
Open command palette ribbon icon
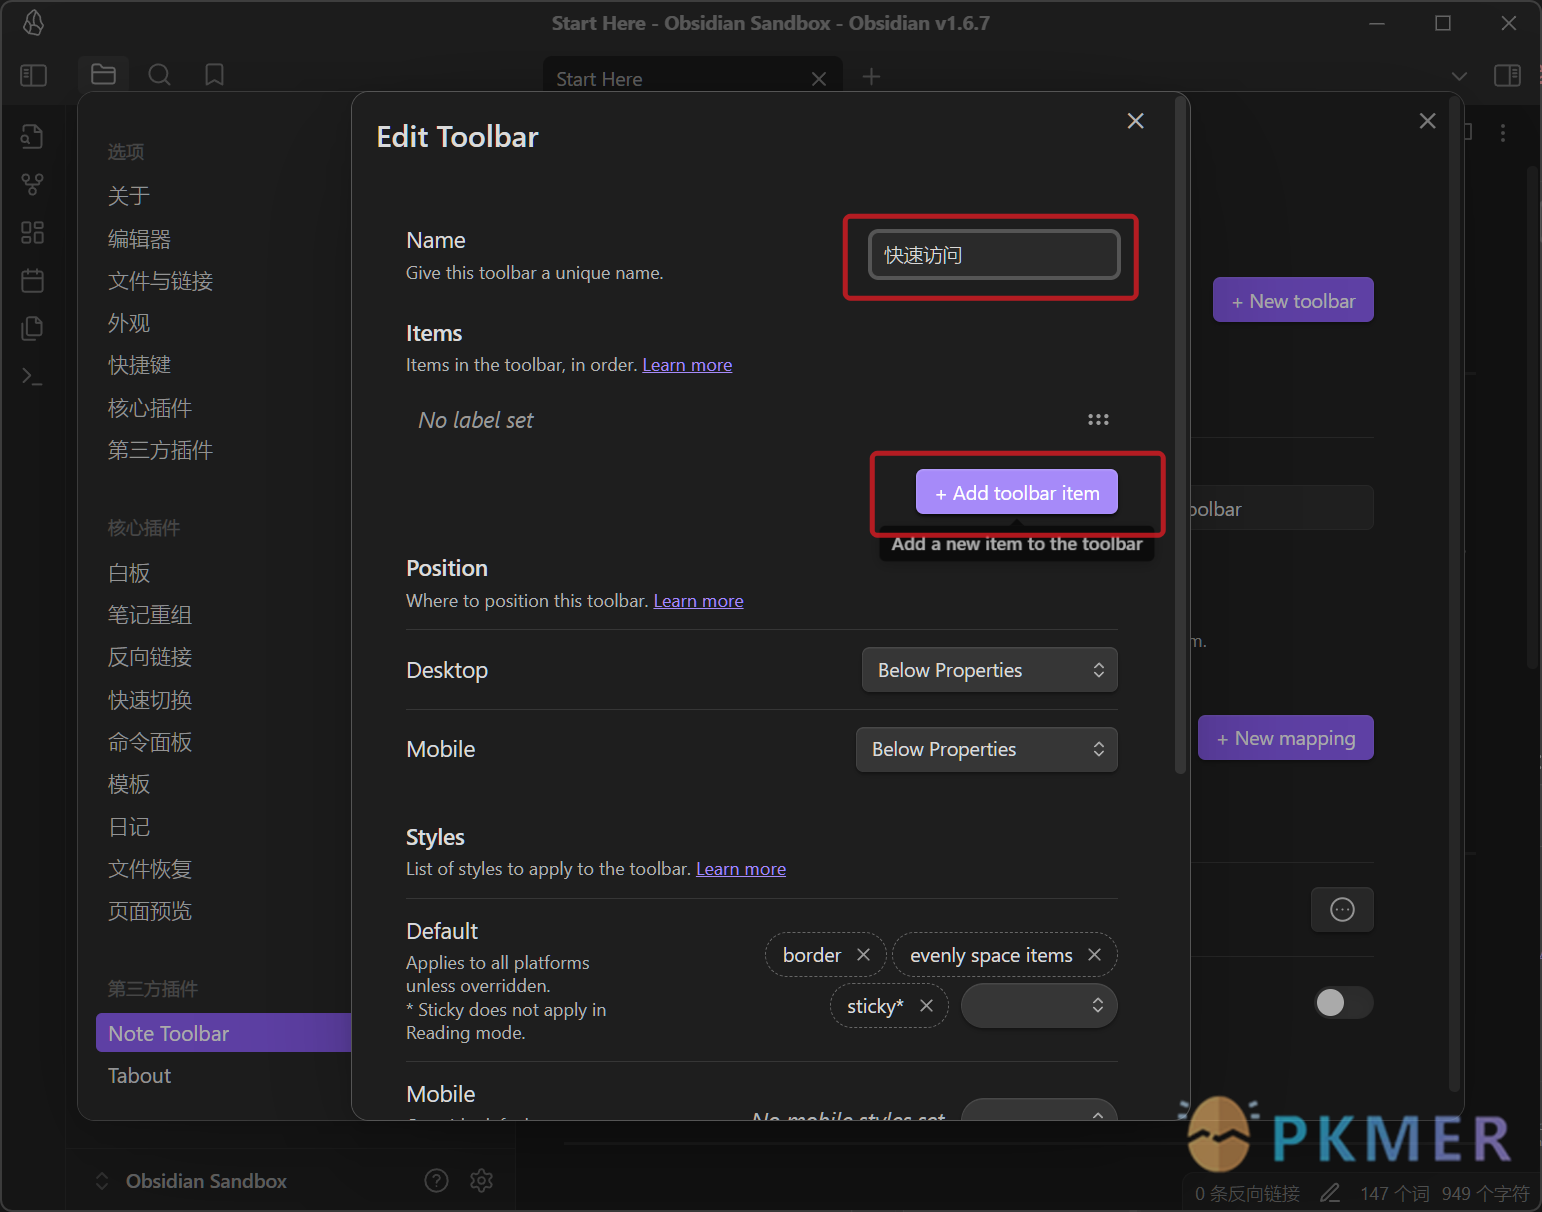[x=32, y=376]
